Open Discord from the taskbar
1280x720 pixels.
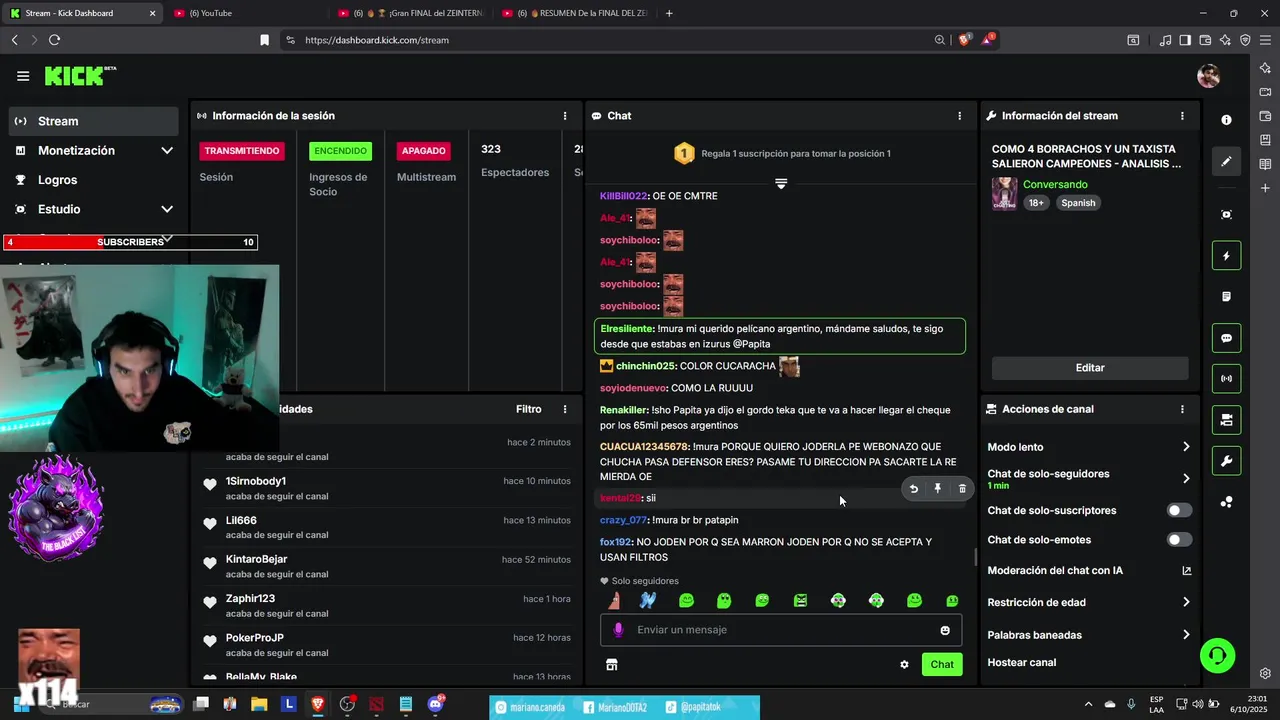[x=435, y=704]
